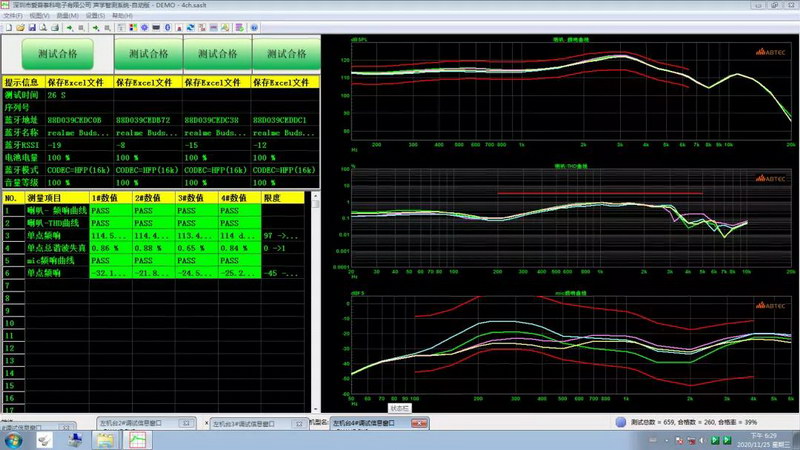Click channel 3 测试合格 green button
This screenshot has height=450, width=800.
point(217,54)
